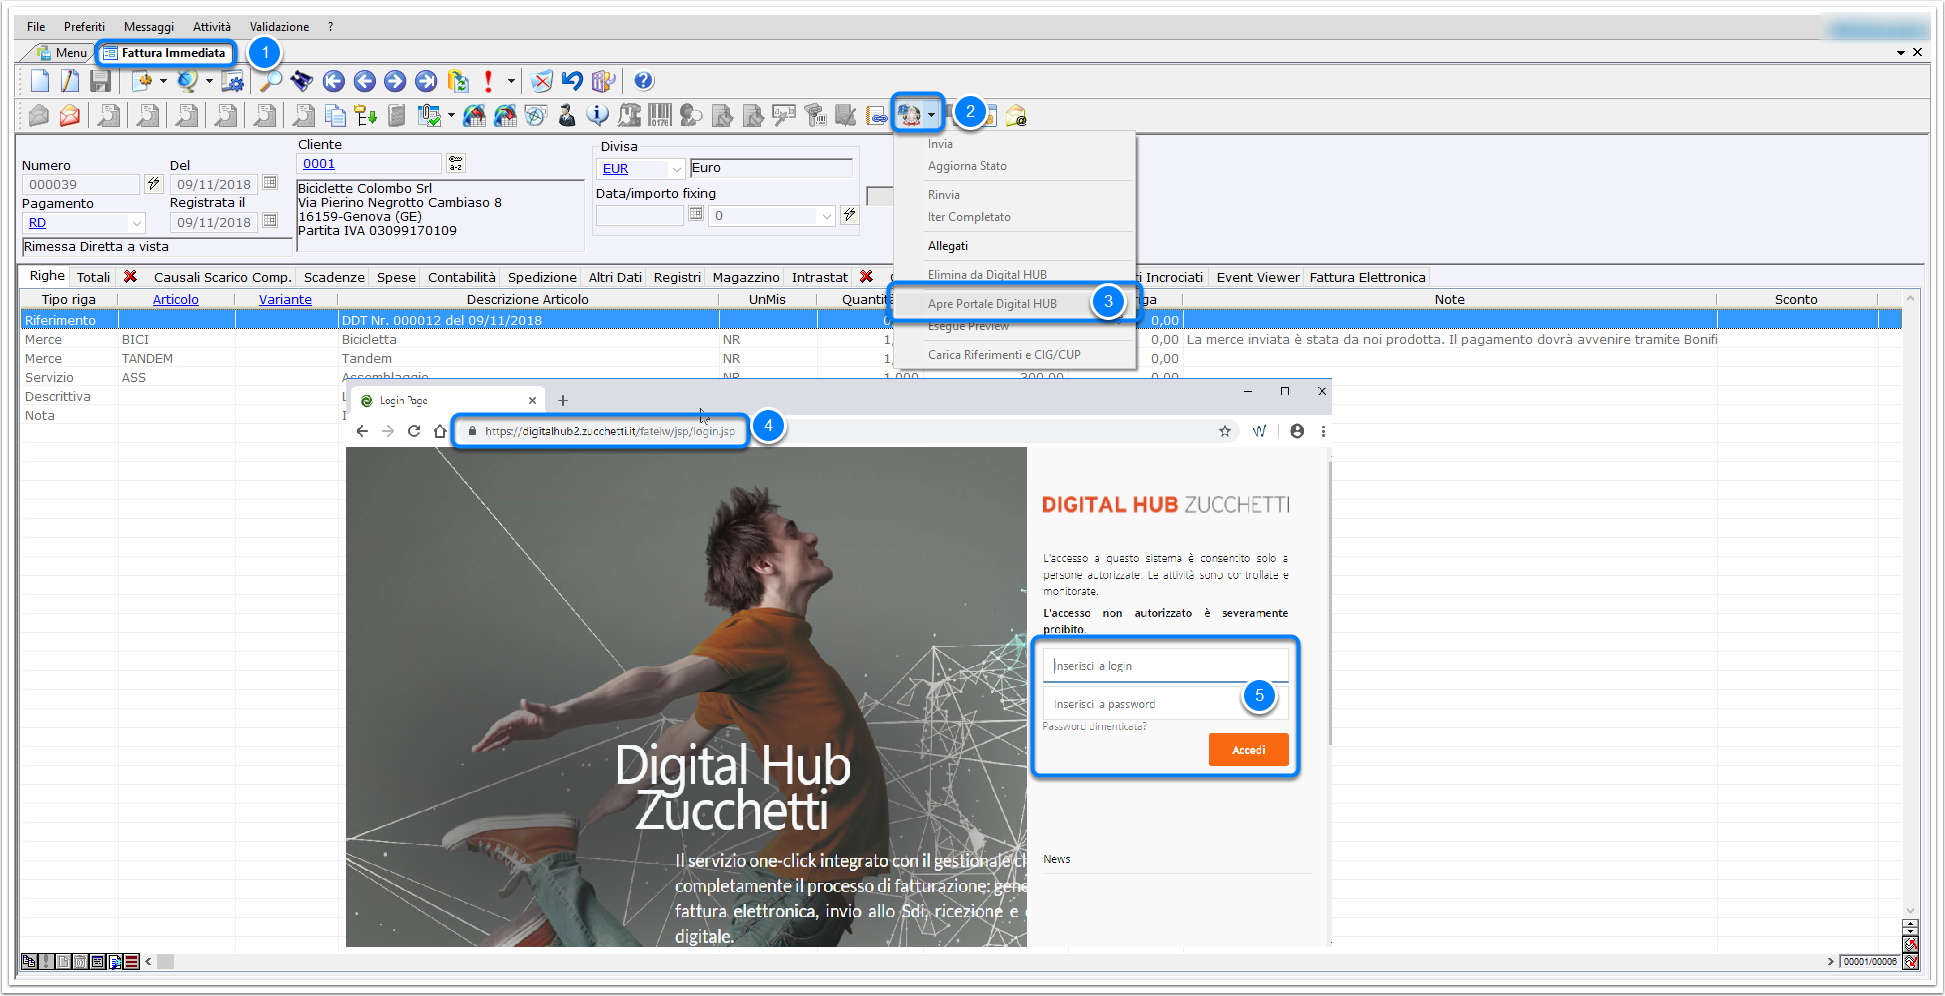Viewport: 1945px width, 996px height.
Task: Click the 'Inserisci la login' field
Action: pos(1166,666)
